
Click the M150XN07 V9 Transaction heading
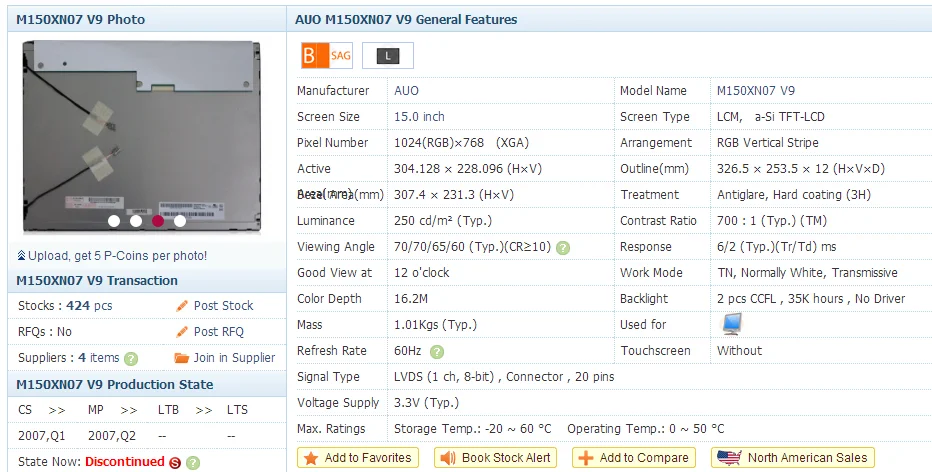(97, 281)
